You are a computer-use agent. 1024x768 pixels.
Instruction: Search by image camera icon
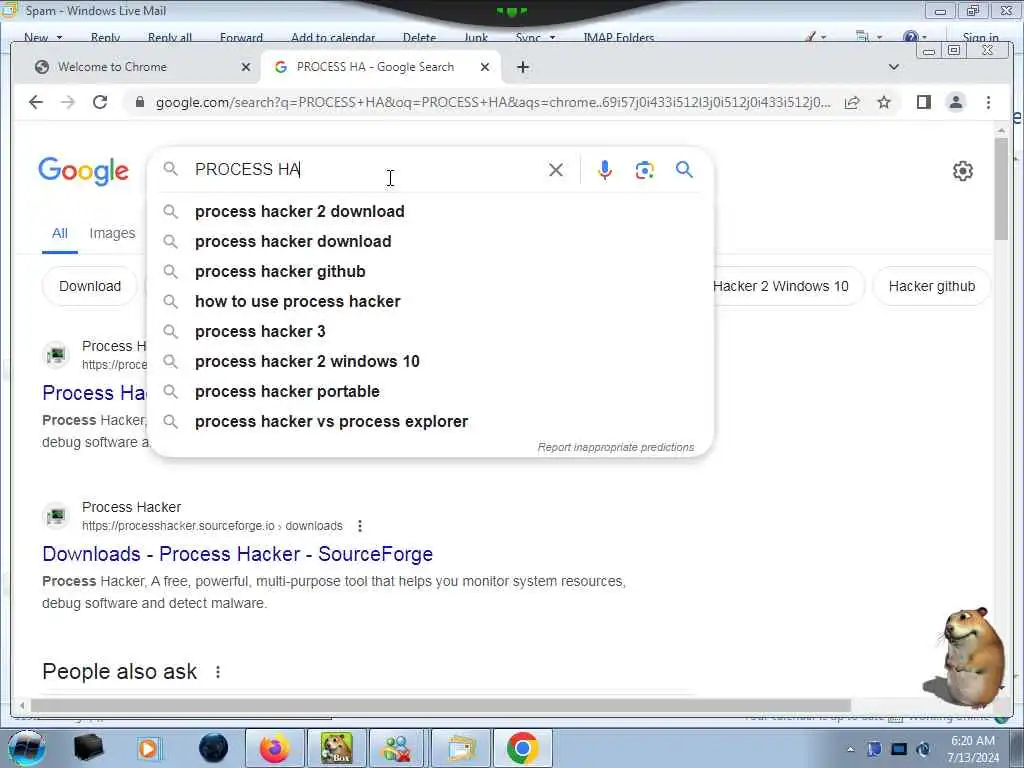click(645, 170)
